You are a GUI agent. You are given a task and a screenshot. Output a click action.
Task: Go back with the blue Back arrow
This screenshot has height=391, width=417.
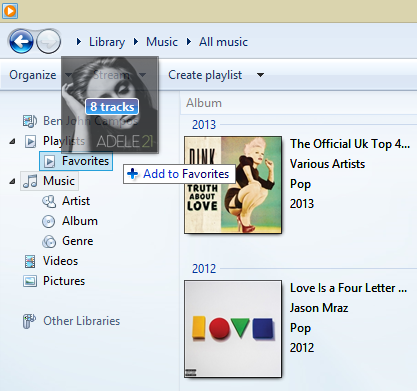pyautogui.click(x=21, y=42)
